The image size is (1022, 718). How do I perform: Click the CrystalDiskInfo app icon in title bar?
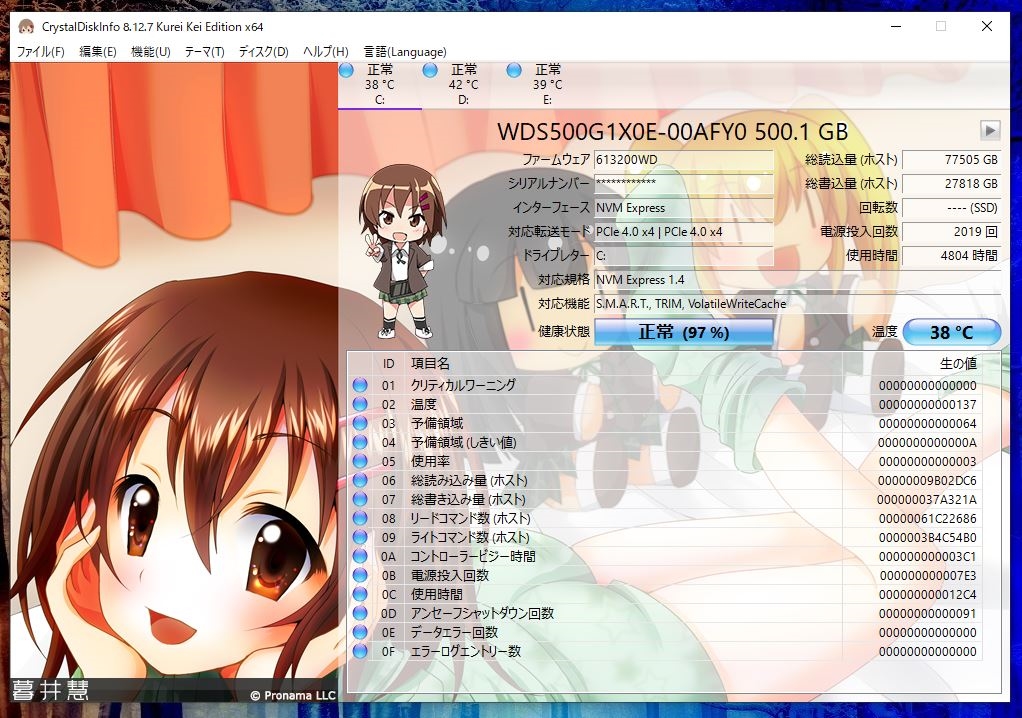pyautogui.click(x=26, y=27)
